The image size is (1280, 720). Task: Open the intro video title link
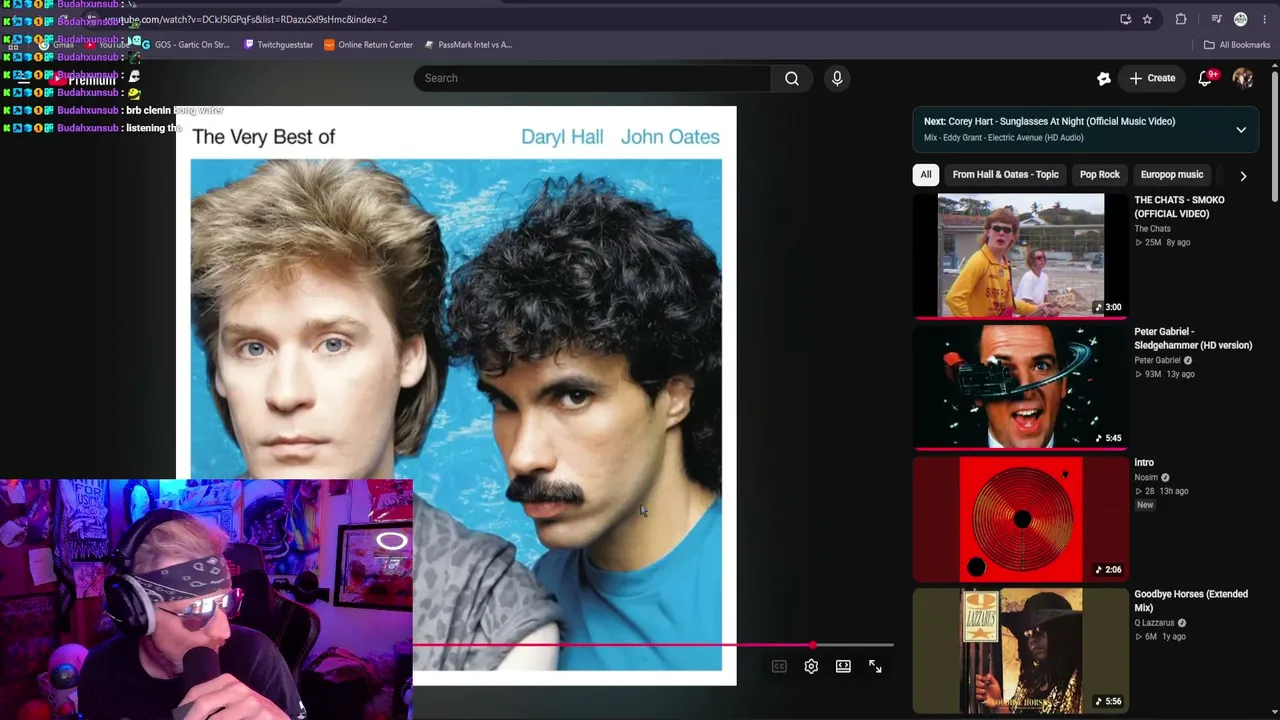(1144, 463)
